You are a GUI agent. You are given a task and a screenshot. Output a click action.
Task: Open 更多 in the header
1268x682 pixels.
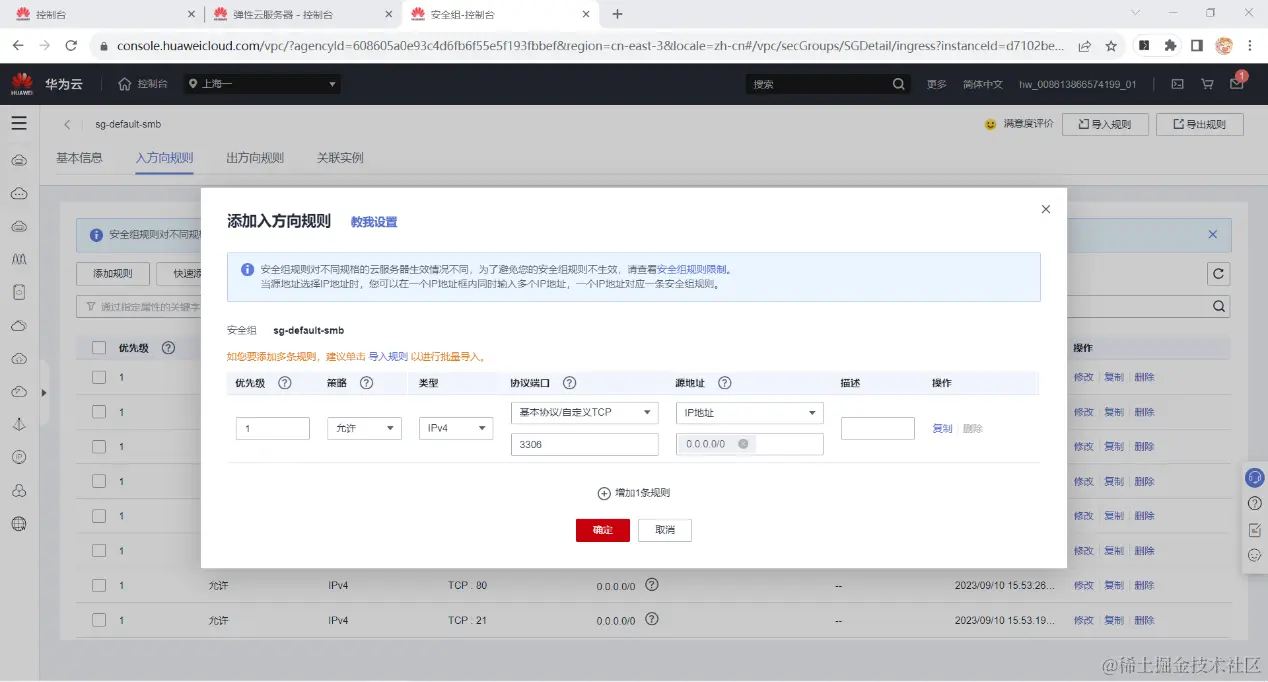tap(936, 84)
